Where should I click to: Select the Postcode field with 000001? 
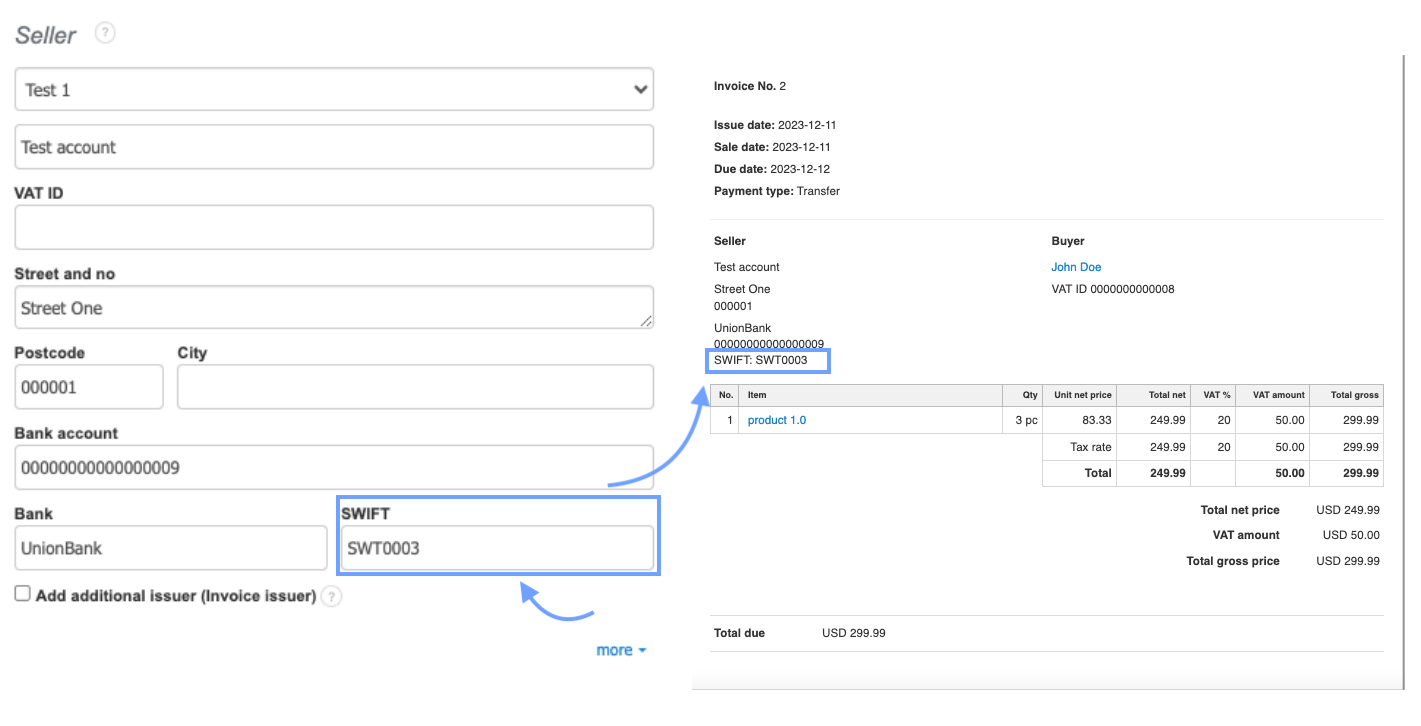[x=88, y=387]
